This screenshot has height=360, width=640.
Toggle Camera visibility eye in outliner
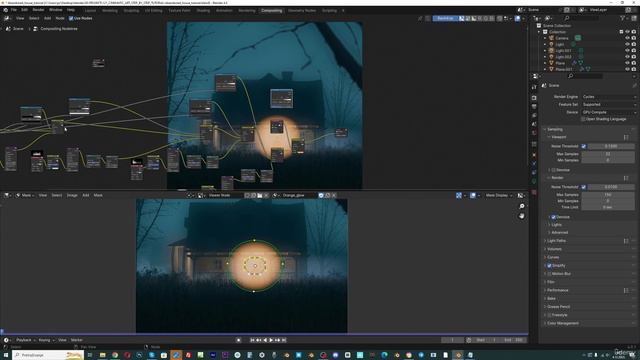(627, 38)
